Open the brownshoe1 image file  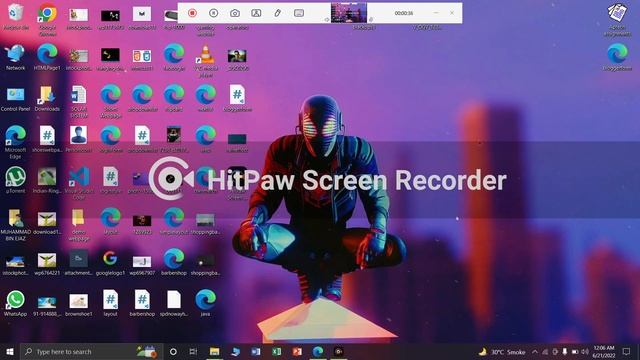pyautogui.click(x=79, y=303)
